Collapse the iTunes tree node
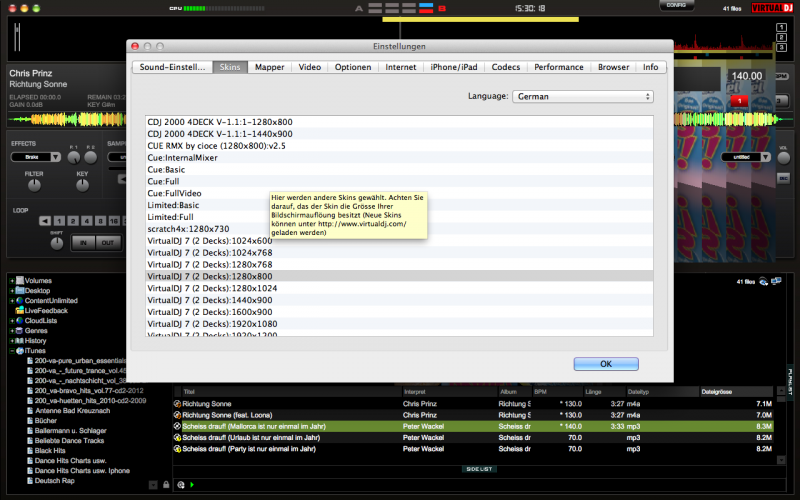The width and height of the screenshot is (800, 500). [11, 351]
